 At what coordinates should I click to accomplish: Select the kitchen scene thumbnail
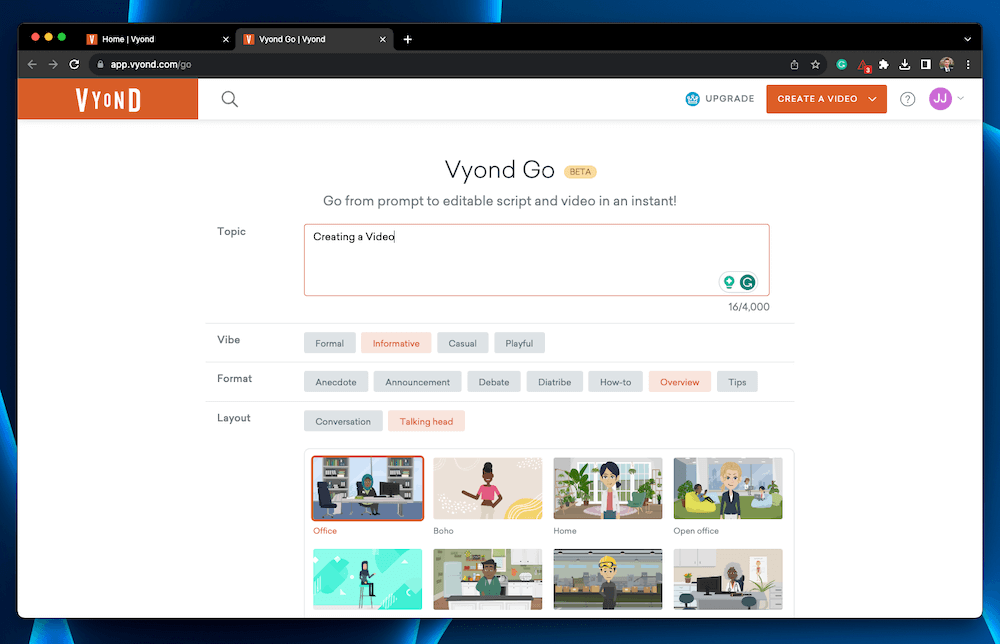[x=487, y=579]
